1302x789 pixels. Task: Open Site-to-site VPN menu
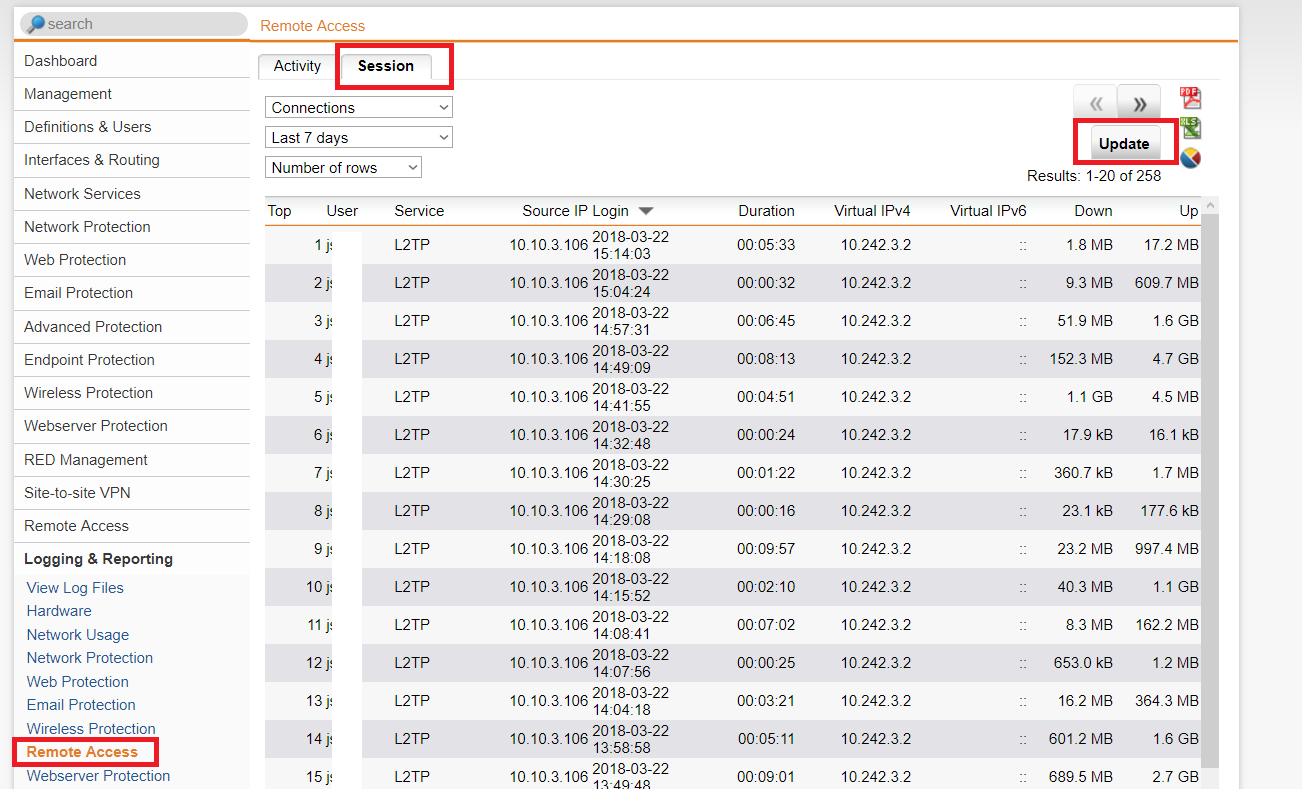coord(132,493)
